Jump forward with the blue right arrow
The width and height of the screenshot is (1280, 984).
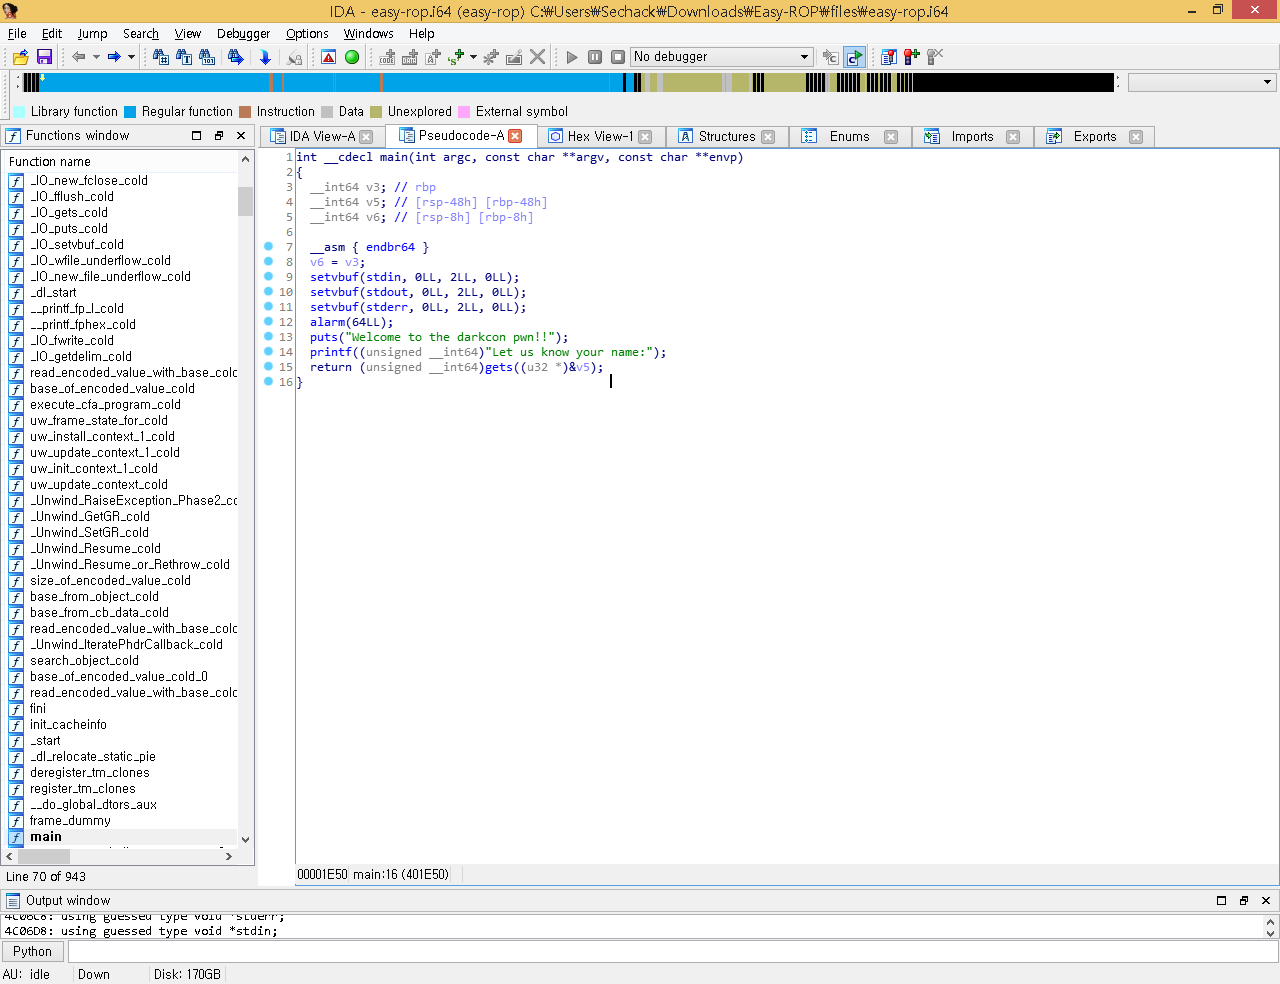tap(114, 57)
